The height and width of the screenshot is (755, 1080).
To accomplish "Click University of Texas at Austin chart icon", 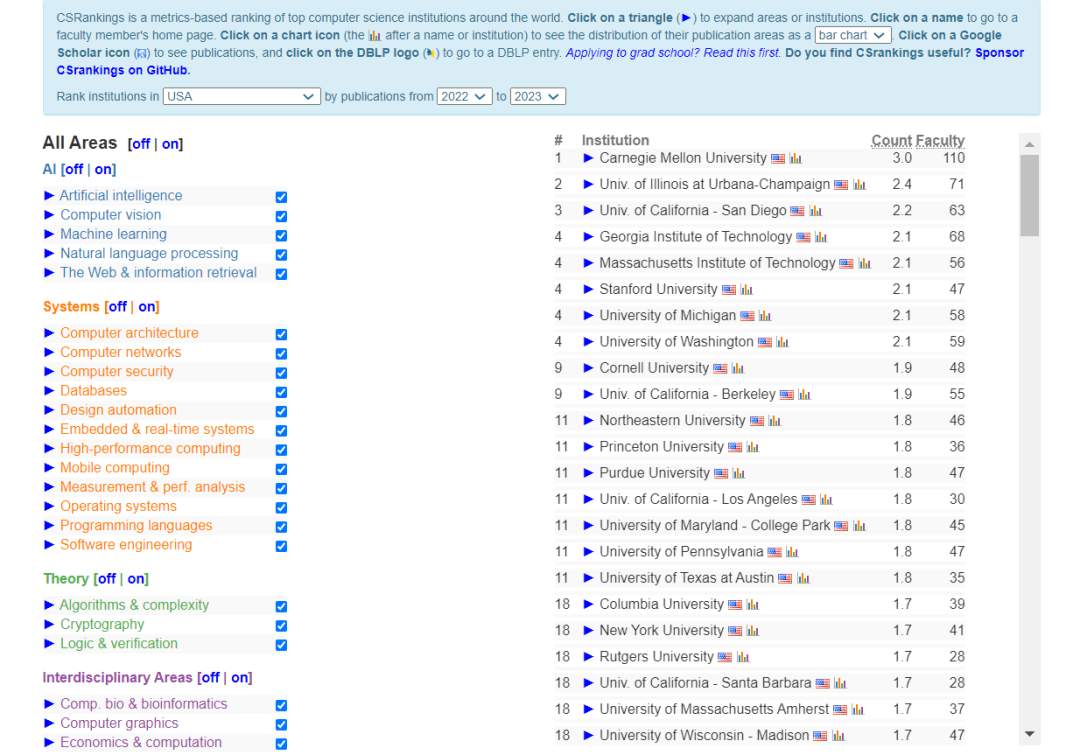I will (803, 578).
